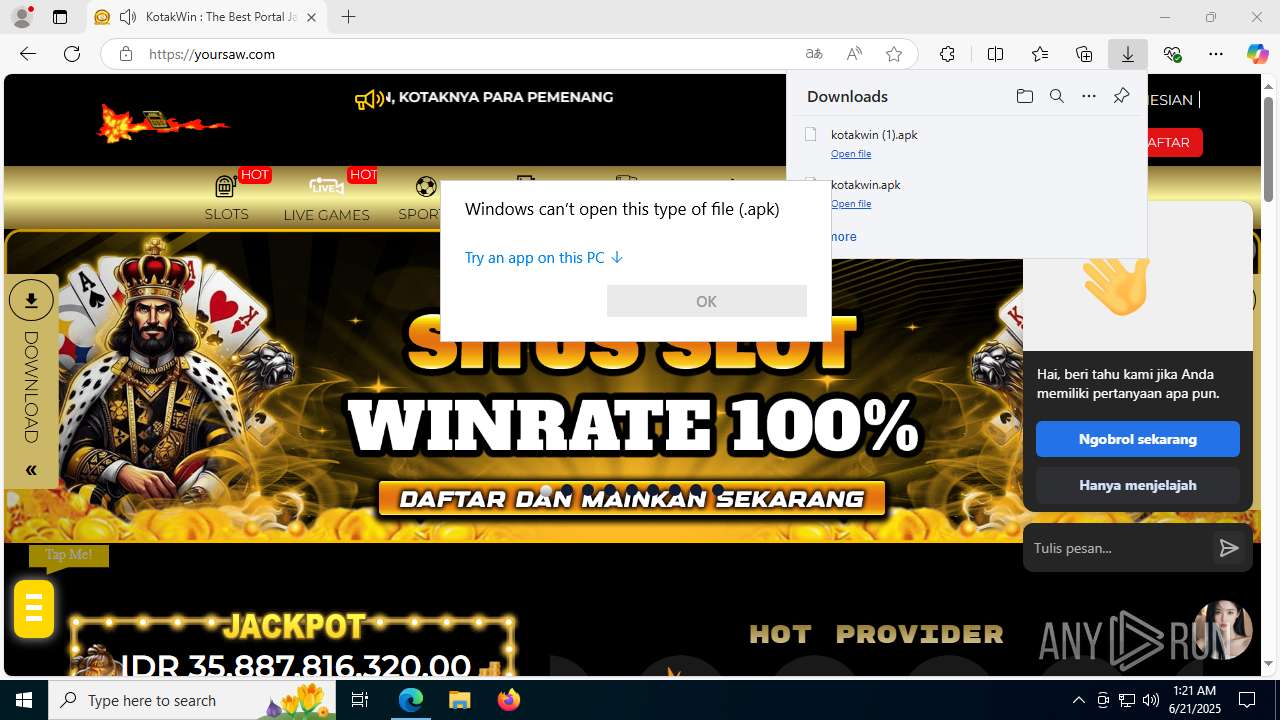Open the tab actions menu icon

pyautogui.click(x=60, y=17)
